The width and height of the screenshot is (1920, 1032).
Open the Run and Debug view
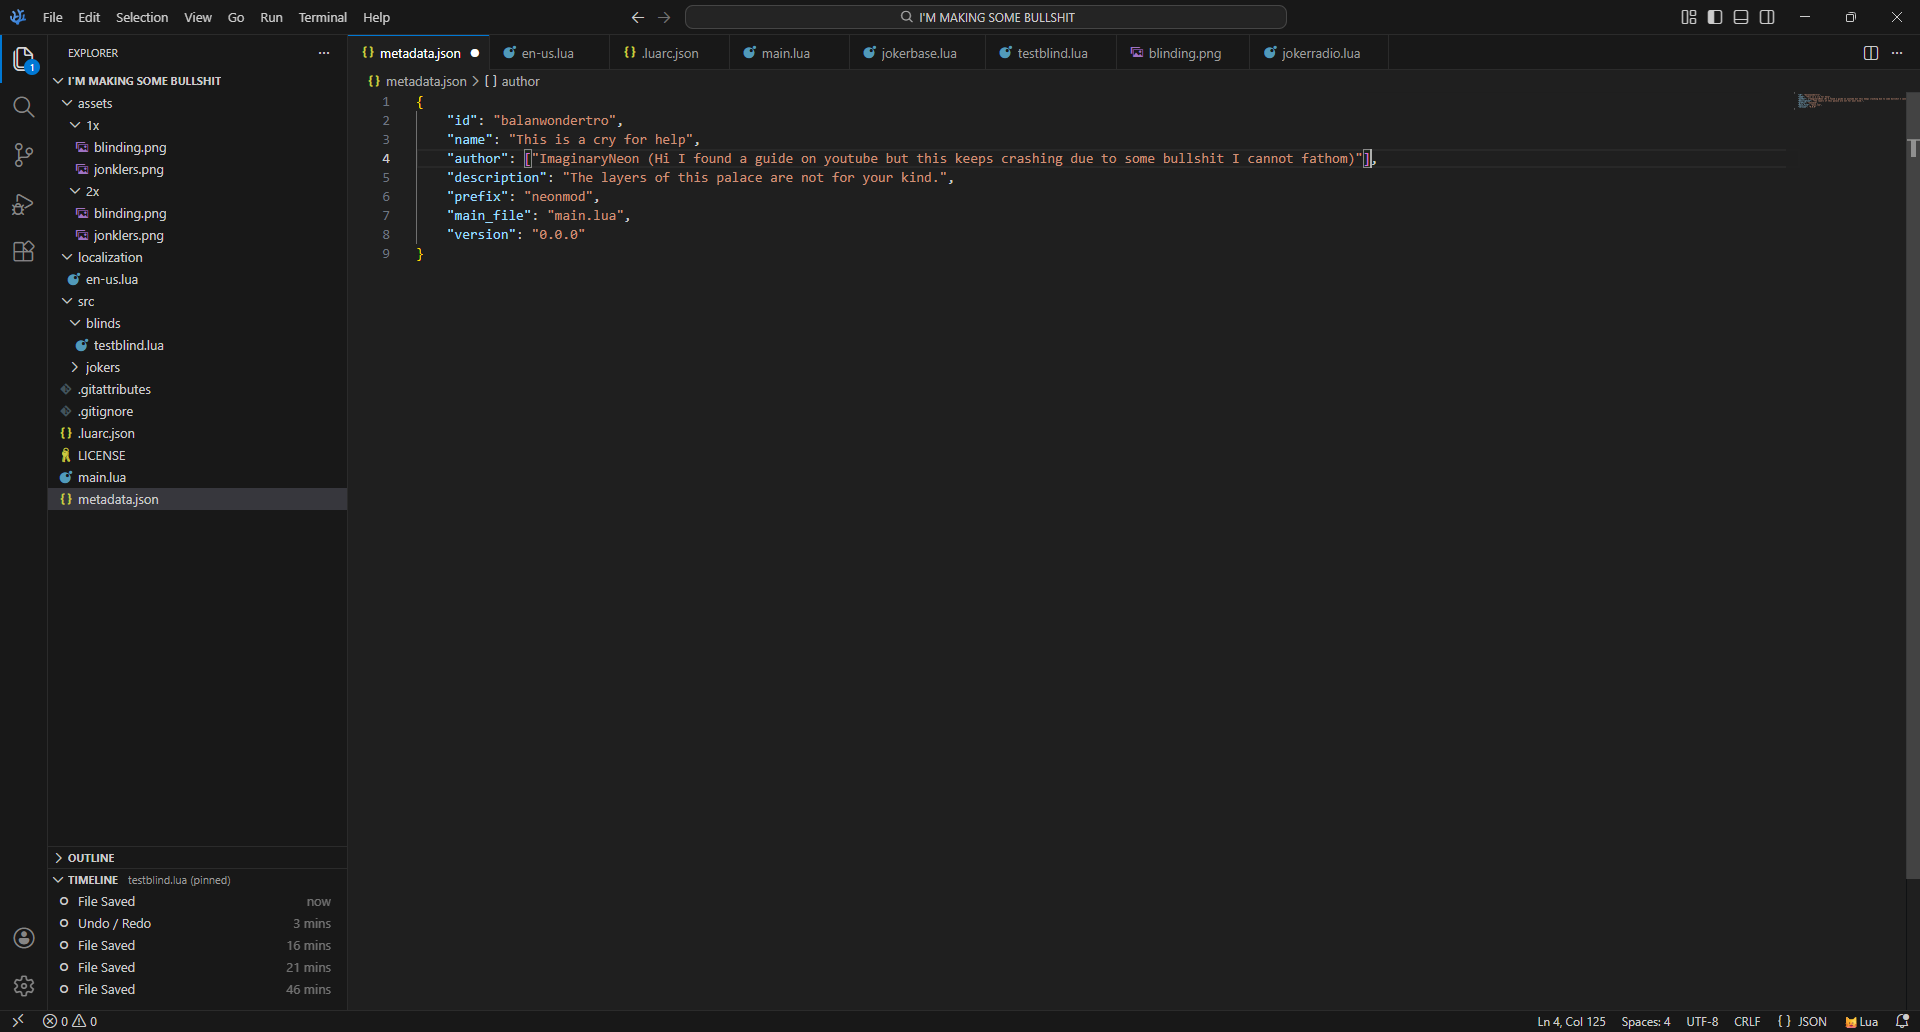24,204
